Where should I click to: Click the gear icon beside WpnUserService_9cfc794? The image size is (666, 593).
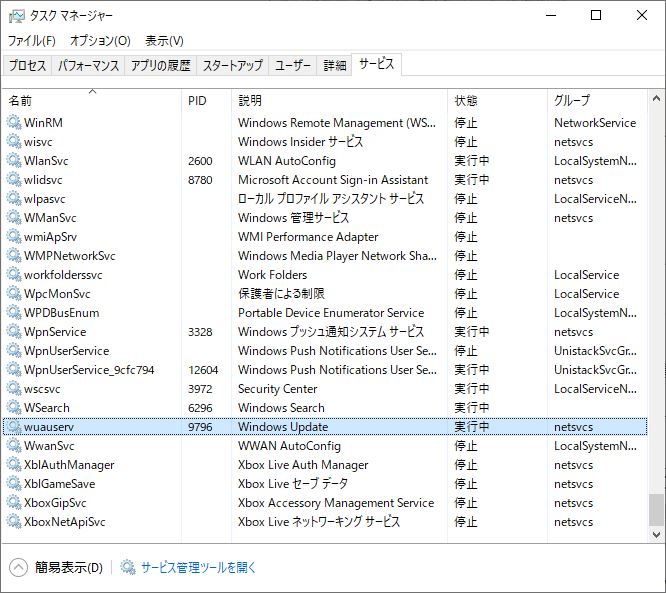pyautogui.click(x=14, y=370)
